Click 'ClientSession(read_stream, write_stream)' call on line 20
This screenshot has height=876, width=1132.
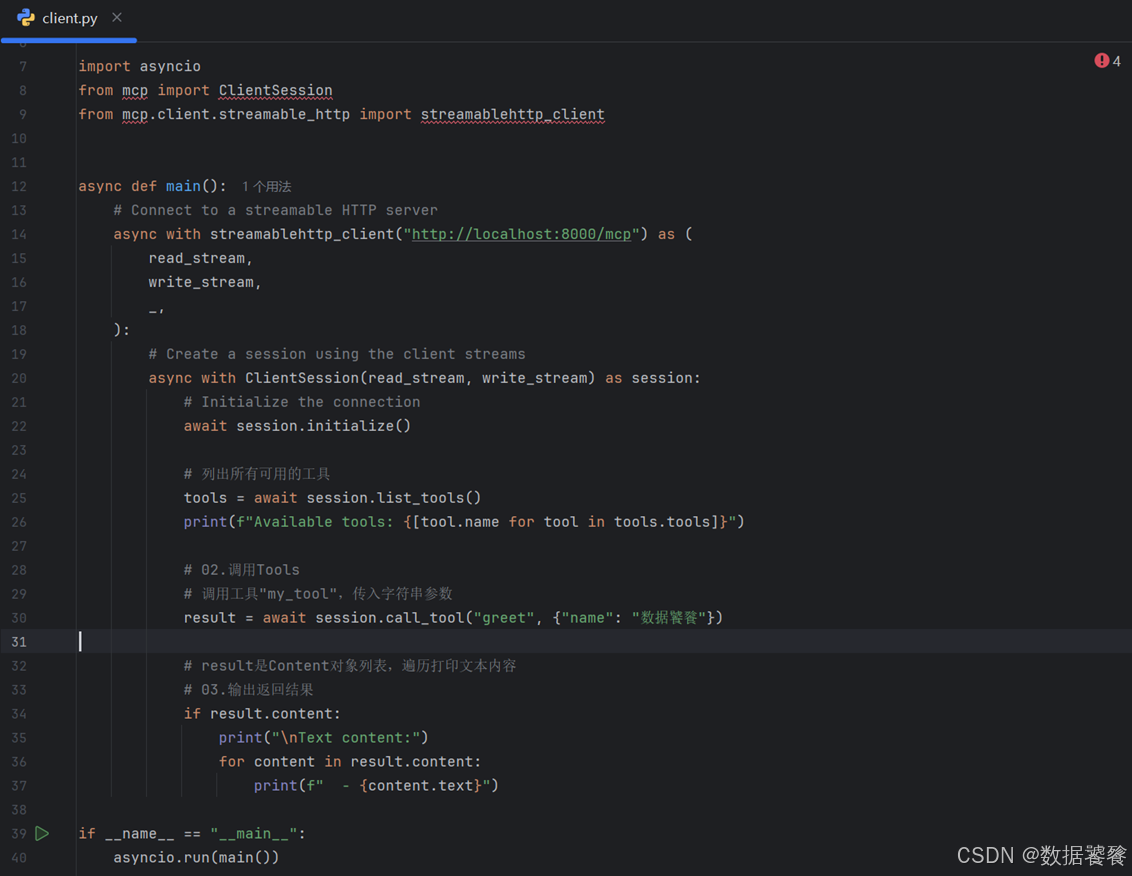420,378
